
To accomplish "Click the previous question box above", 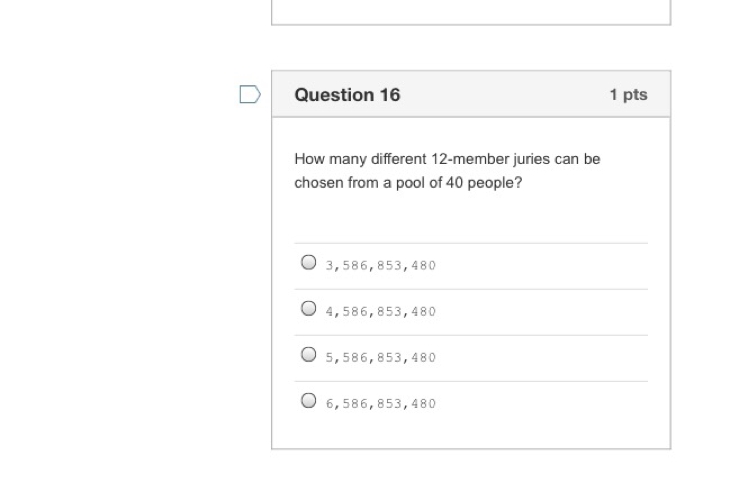I will pos(471,12).
